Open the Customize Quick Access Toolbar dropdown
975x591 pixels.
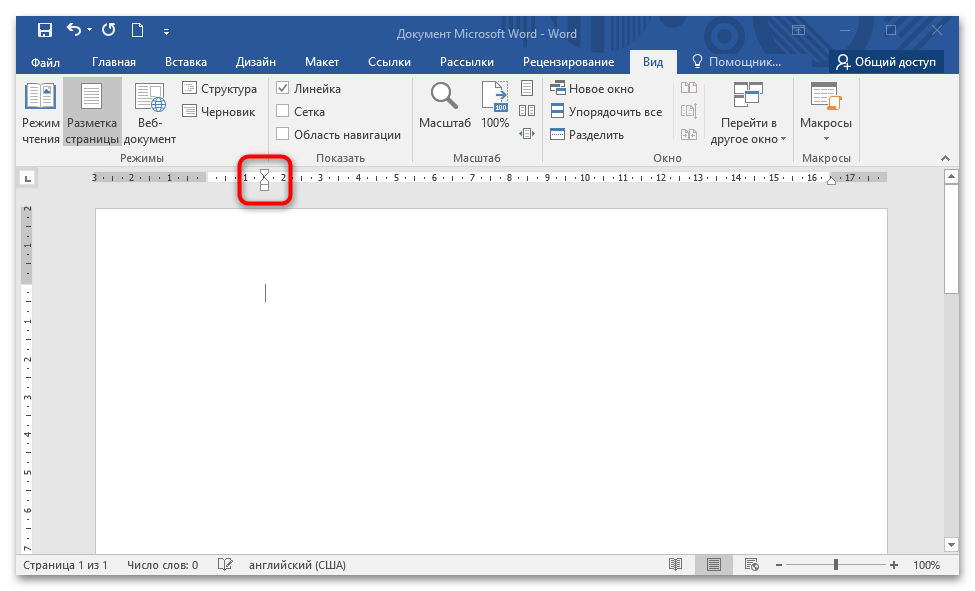[x=166, y=31]
